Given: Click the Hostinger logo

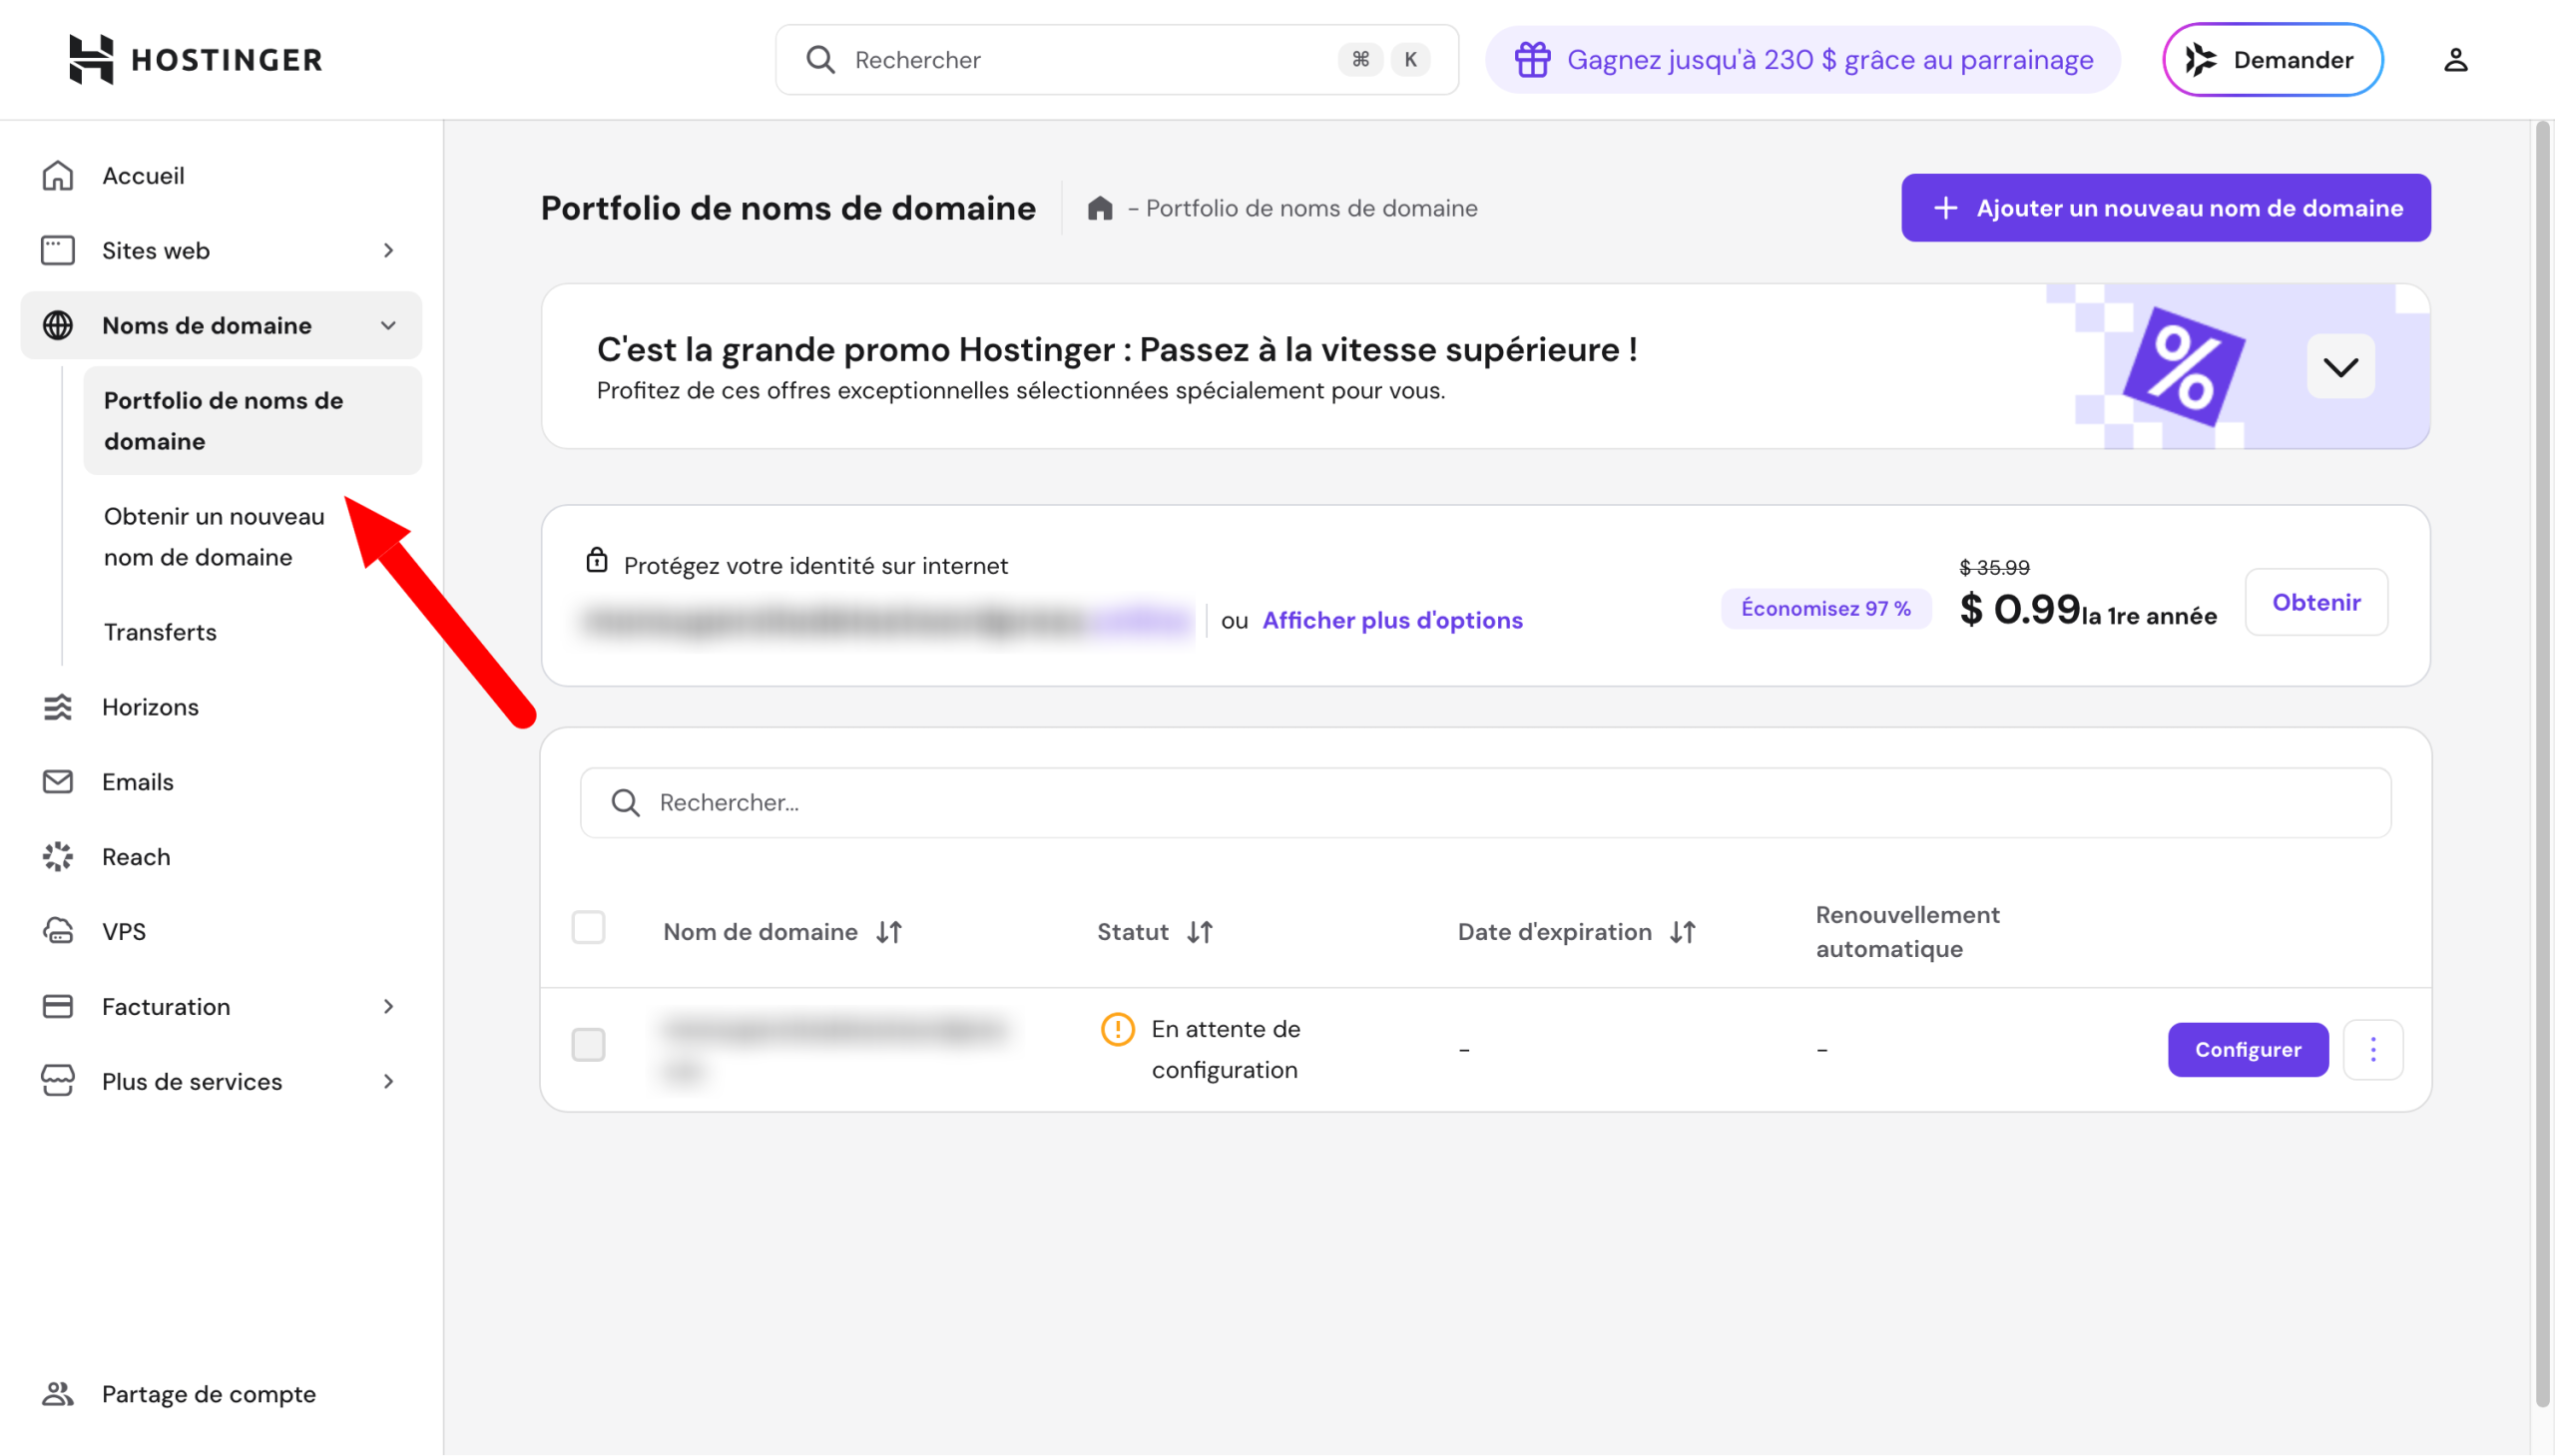Looking at the screenshot, I should point(195,60).
